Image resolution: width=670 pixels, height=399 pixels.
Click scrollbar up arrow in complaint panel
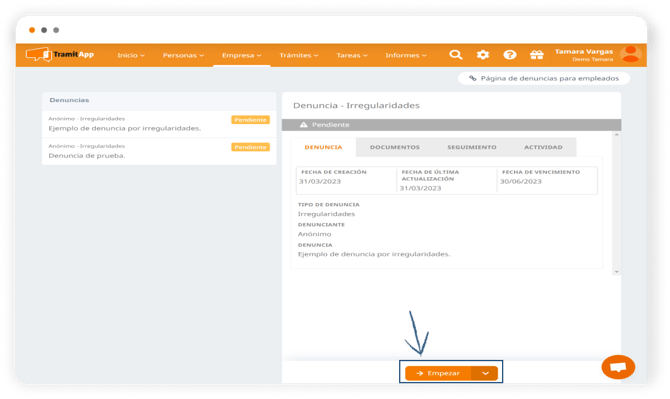click(616, 135)
